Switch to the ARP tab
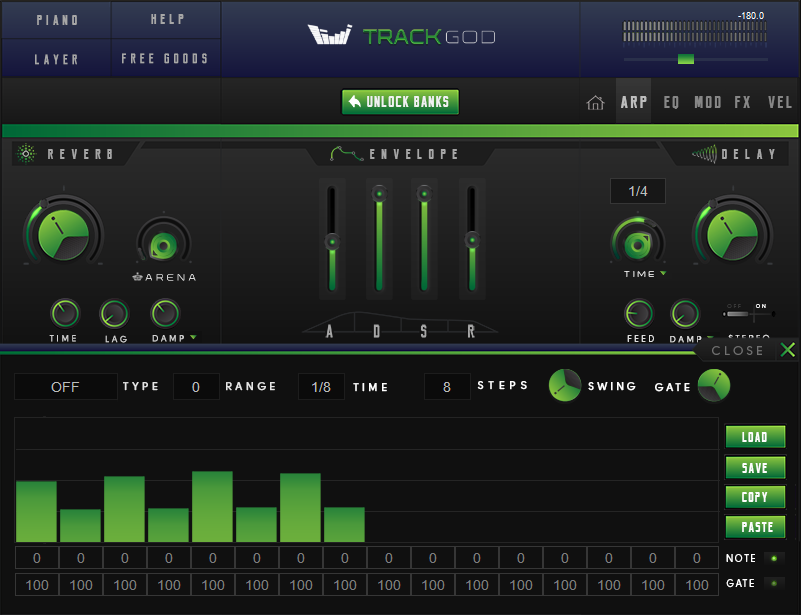Viewport: 801px width, 615px height. pyautogui.click(x=633, y=102)
